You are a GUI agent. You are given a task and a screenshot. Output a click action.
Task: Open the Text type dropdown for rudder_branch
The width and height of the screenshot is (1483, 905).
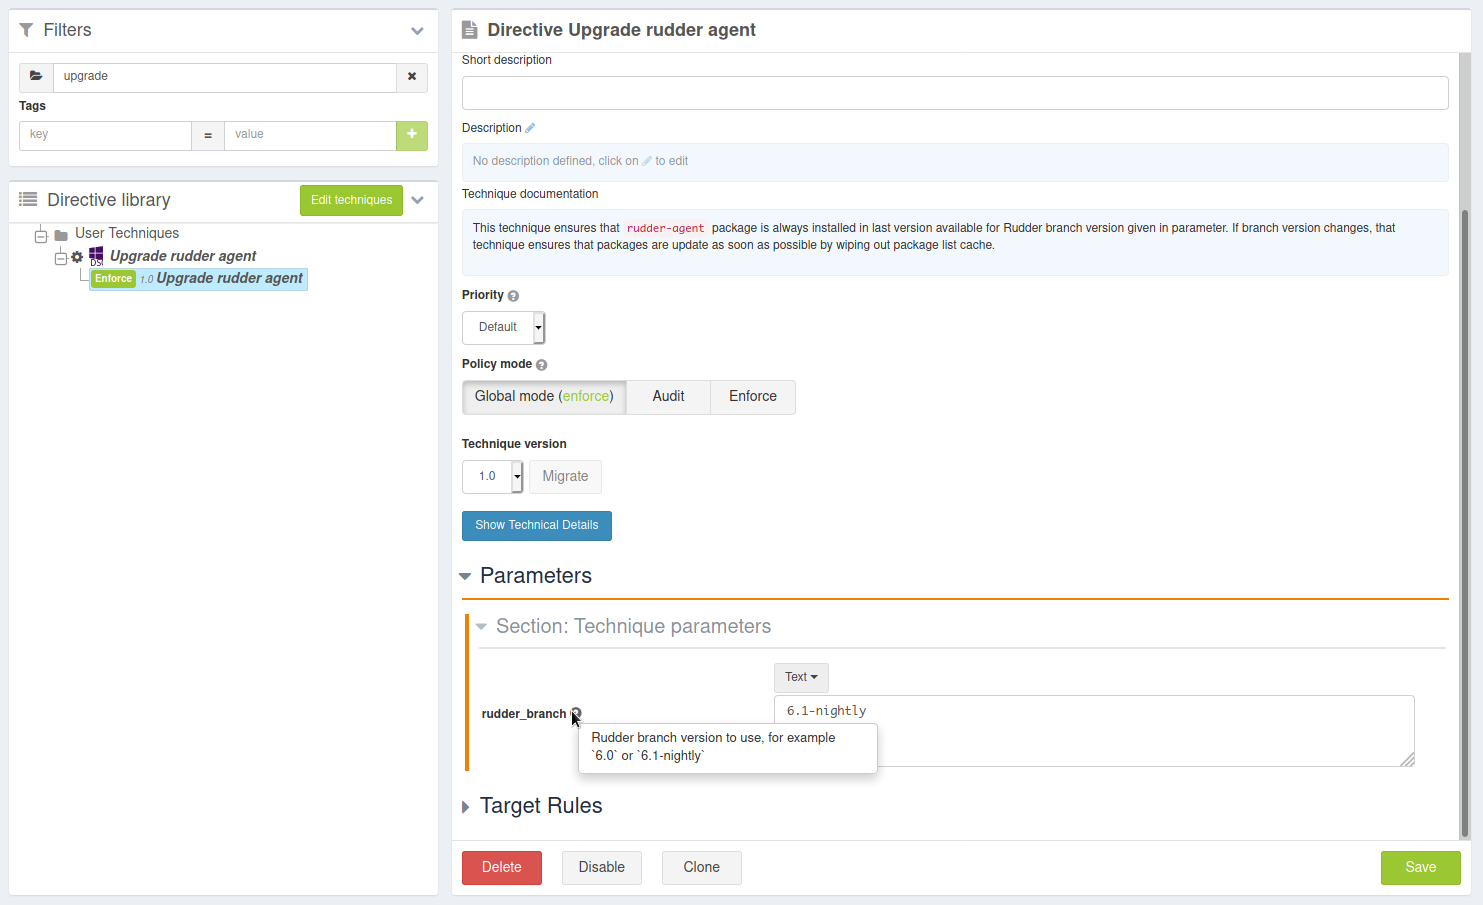pyautogui.click(x=800, y=677)
